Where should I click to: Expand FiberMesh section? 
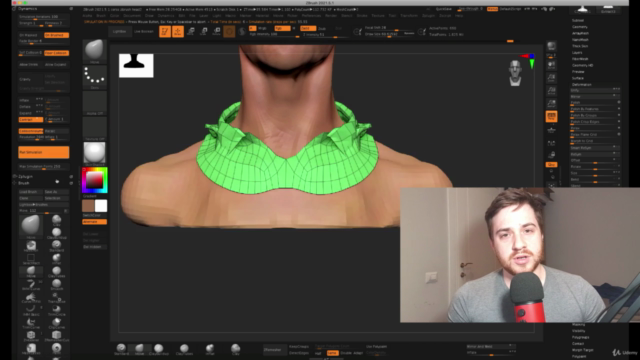click(580, 59)
